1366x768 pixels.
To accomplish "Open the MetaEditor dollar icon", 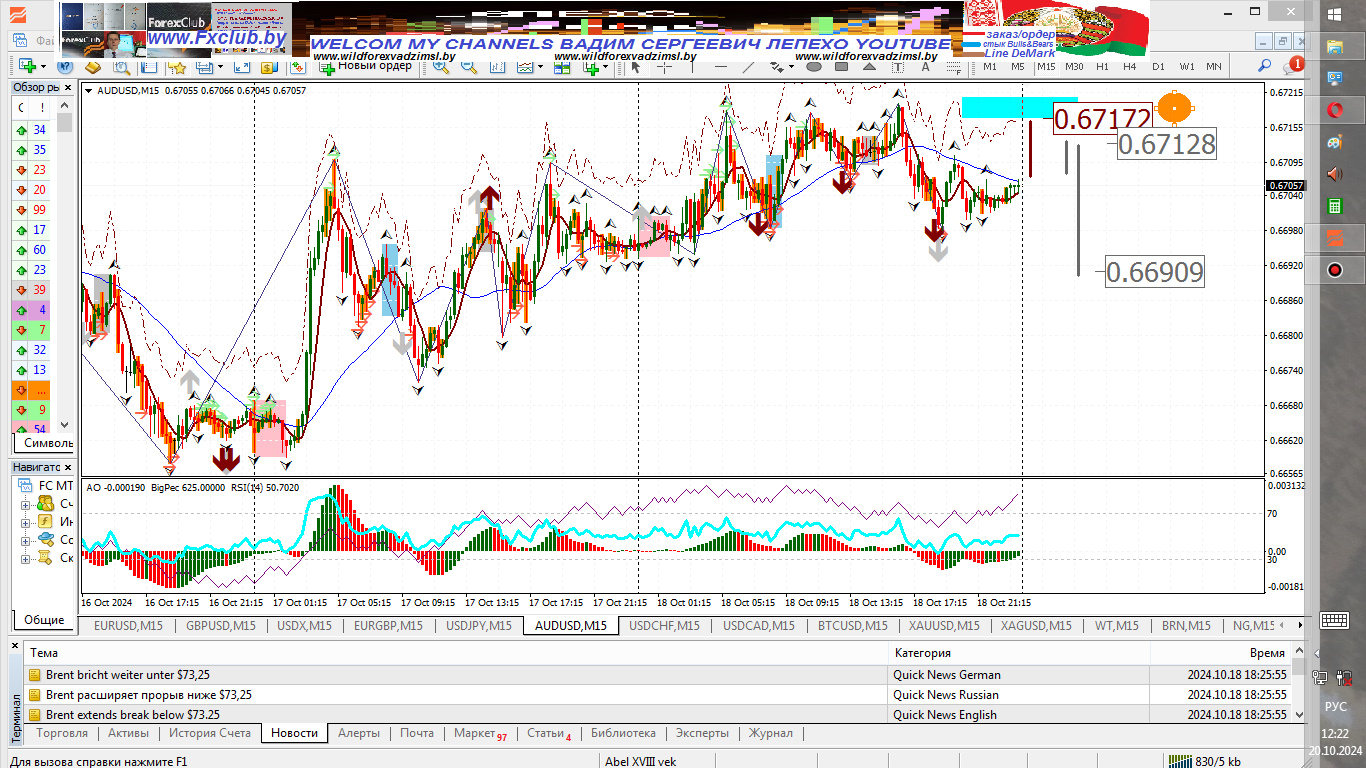I will 268,67.
